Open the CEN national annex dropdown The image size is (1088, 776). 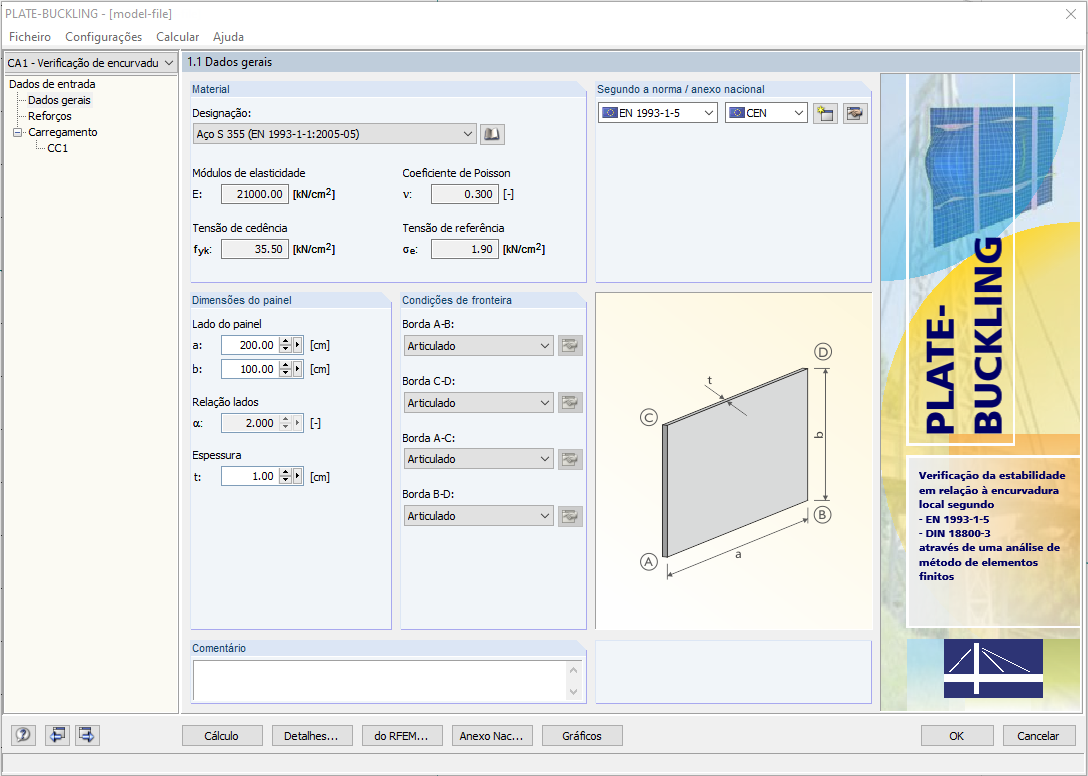click(767, 113)
